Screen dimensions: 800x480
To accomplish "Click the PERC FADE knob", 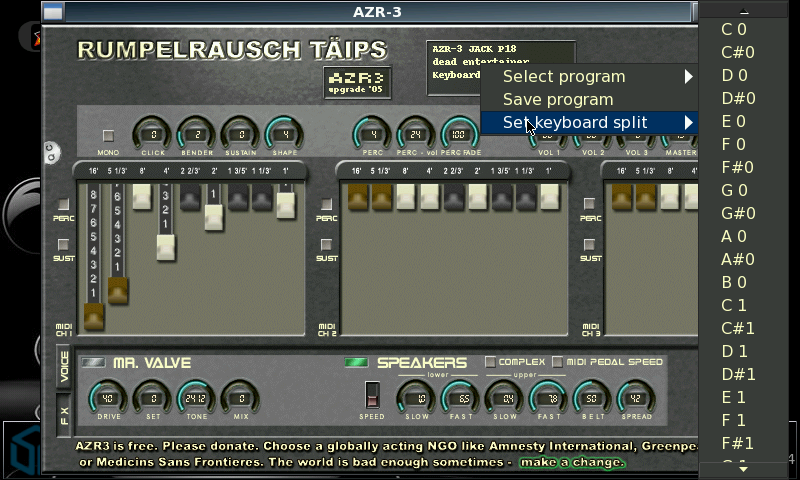I will (460, 134).
